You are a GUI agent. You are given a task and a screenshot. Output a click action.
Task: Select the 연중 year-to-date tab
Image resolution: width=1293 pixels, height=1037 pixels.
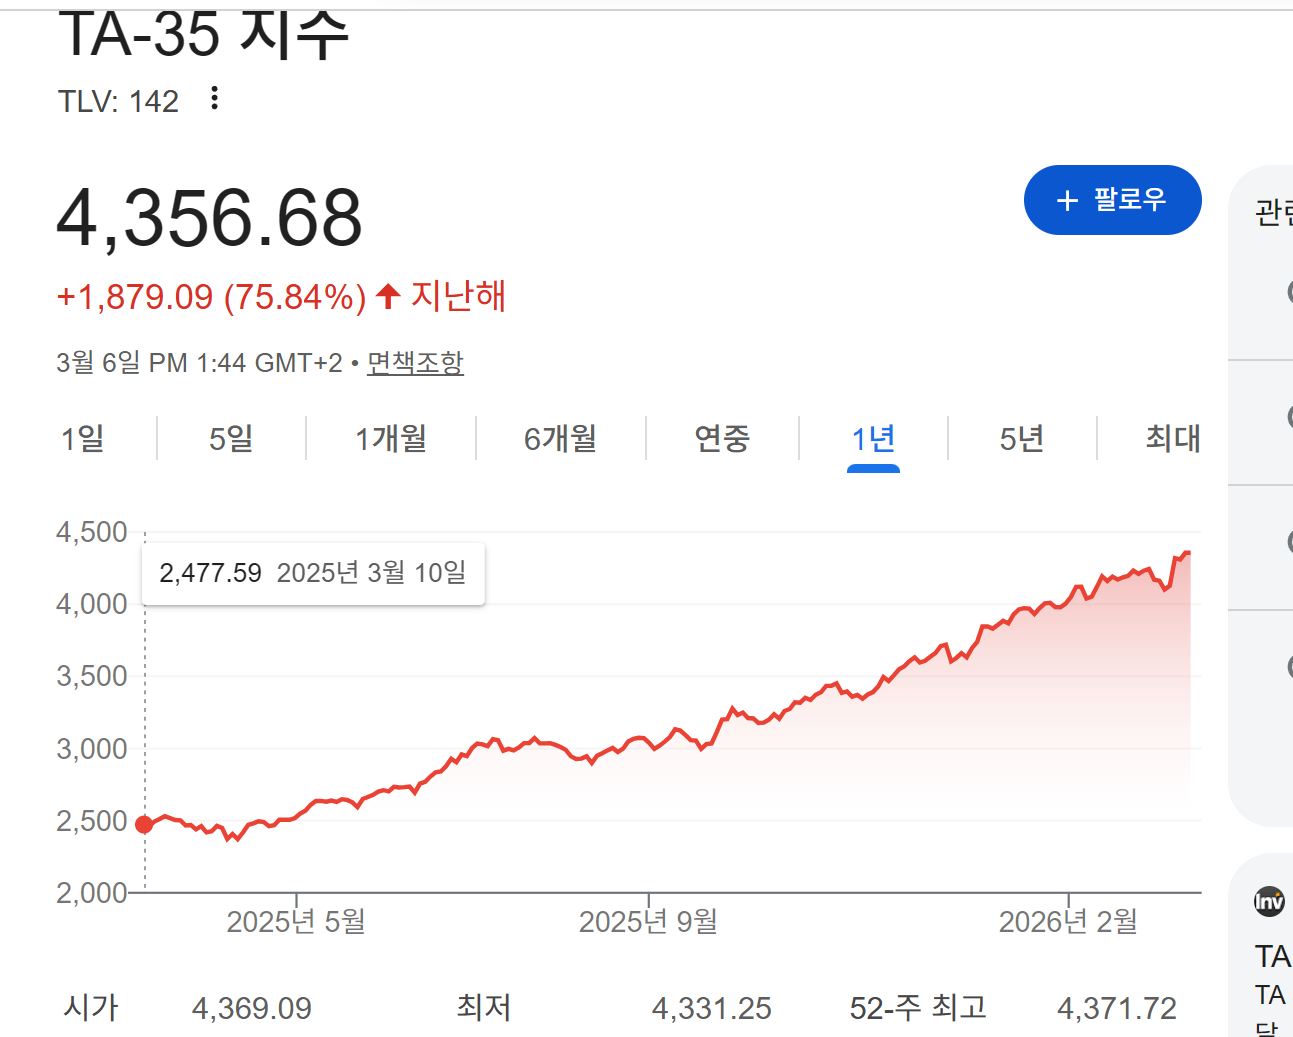pos(722,438)
